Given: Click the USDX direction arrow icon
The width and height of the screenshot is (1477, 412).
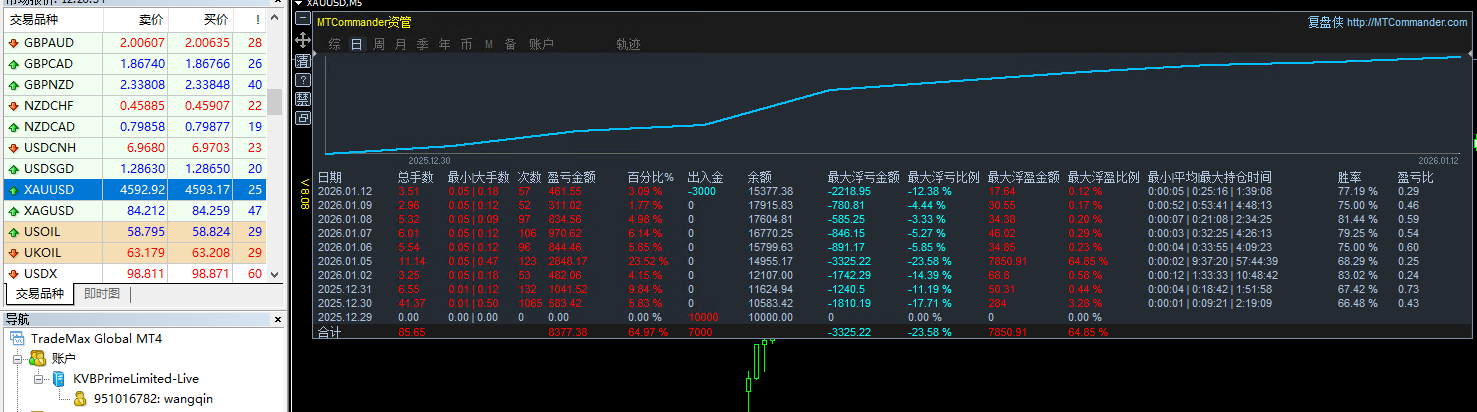Looking at the screenshot, I should pyautogui.click(x=13, y=274).
